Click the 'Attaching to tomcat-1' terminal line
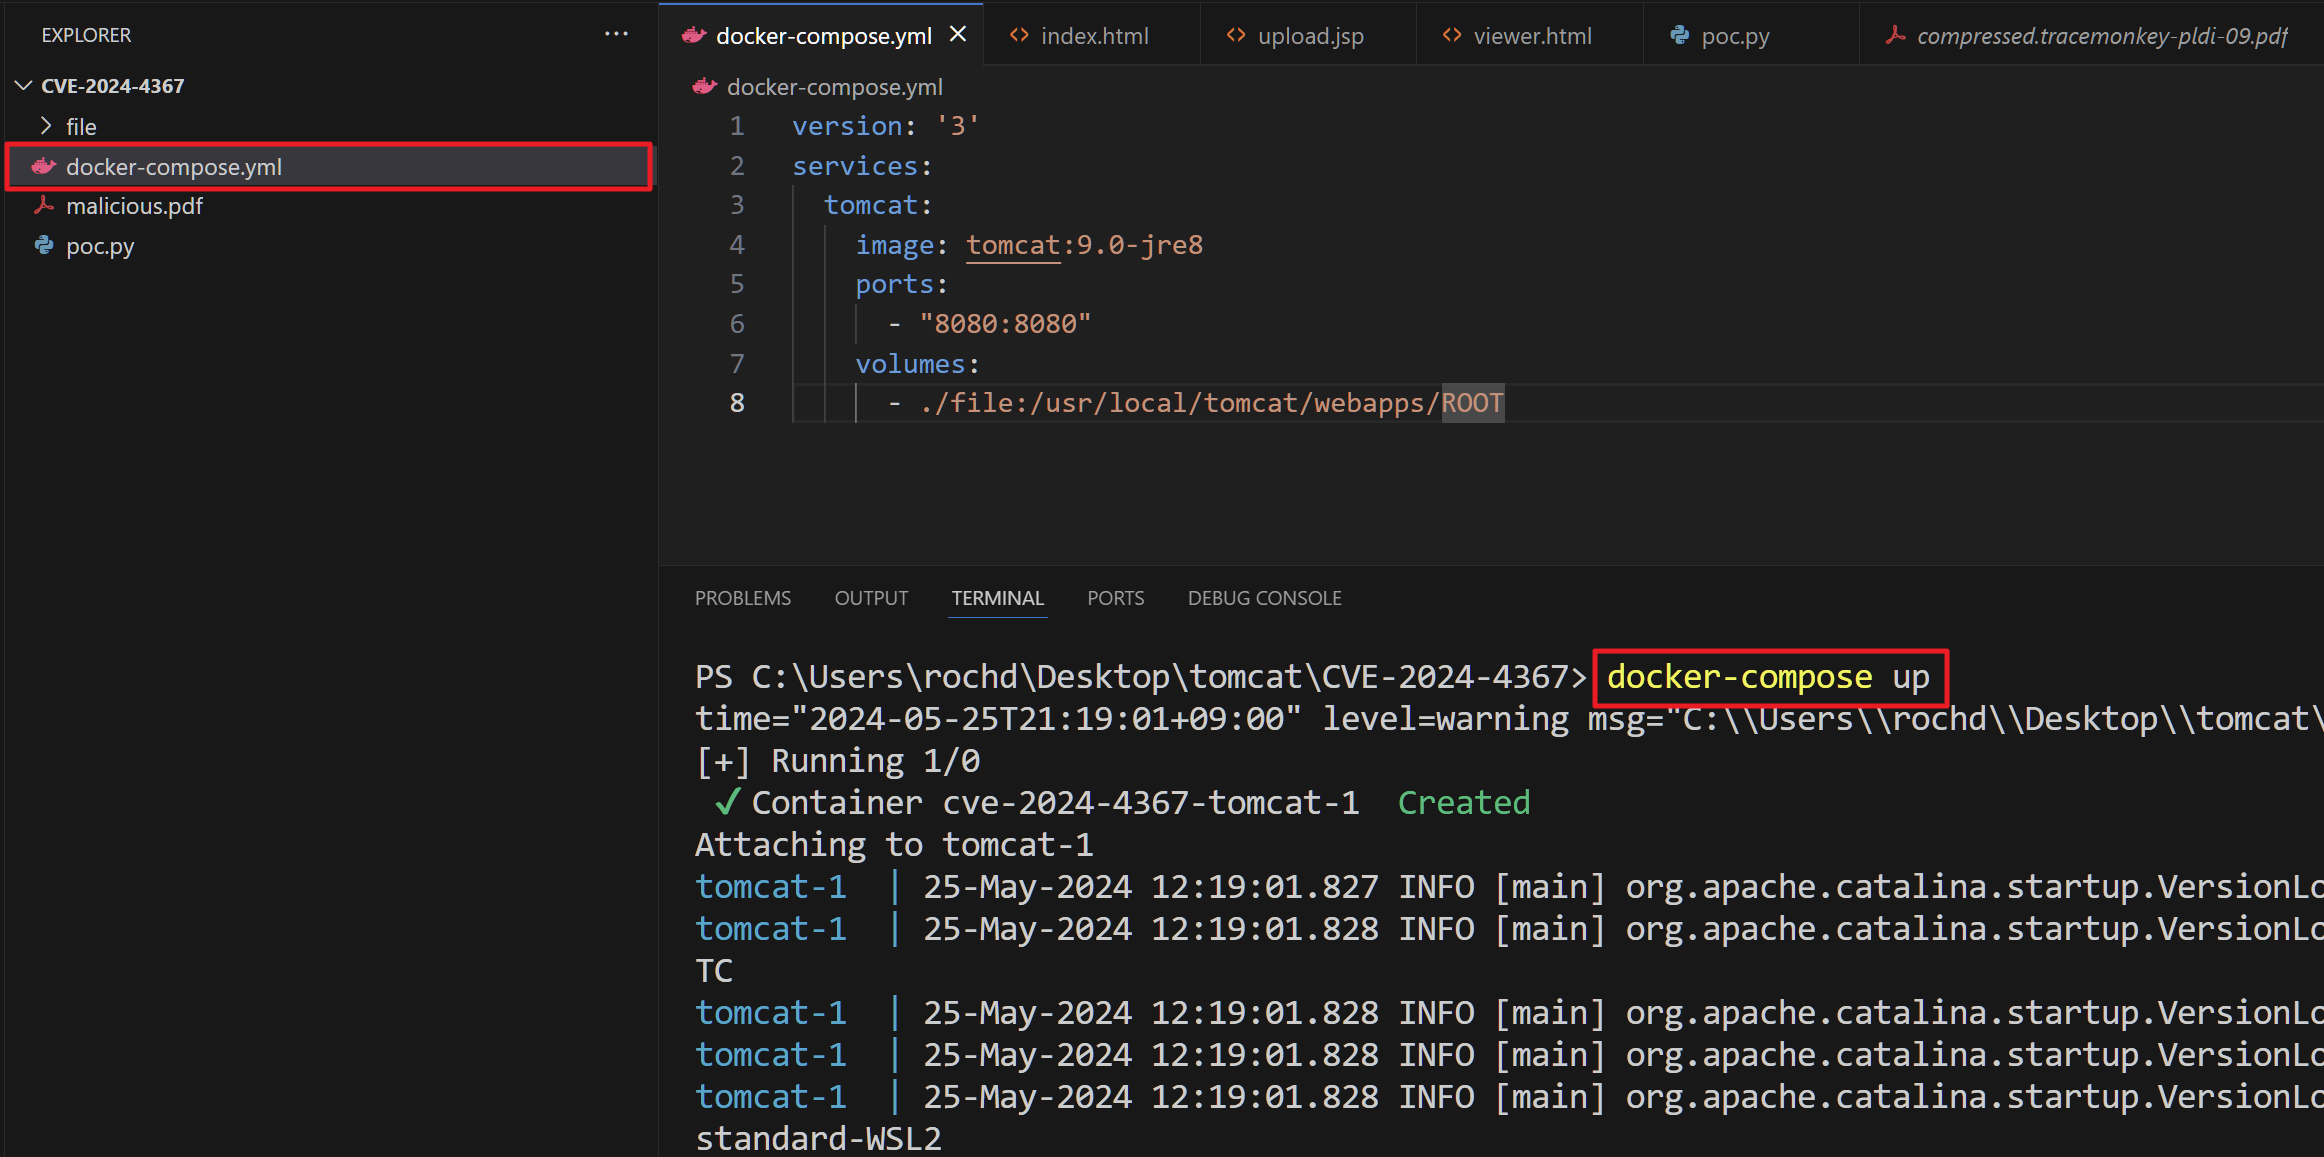This screenshot has width=2324, height=1157. click(894, 845)
